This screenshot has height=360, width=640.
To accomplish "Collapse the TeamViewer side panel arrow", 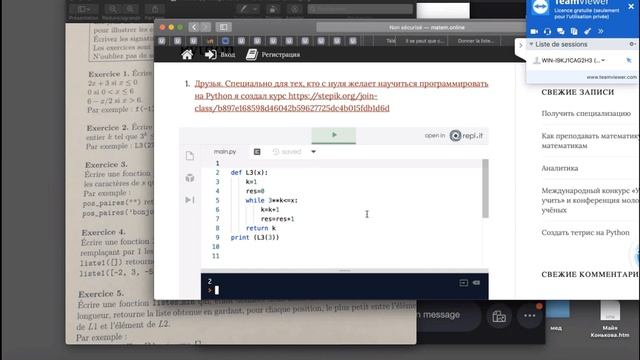I will tap(520, 45).
